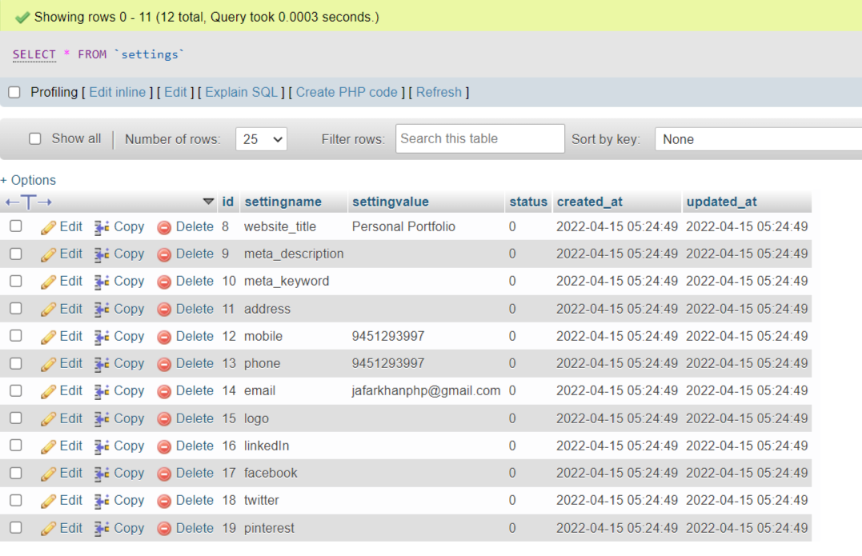Click the Edit pencil icon for website_title row
The width and height of the screenshot is (862, 556).
pyautogui.click(x=48, y=227)
